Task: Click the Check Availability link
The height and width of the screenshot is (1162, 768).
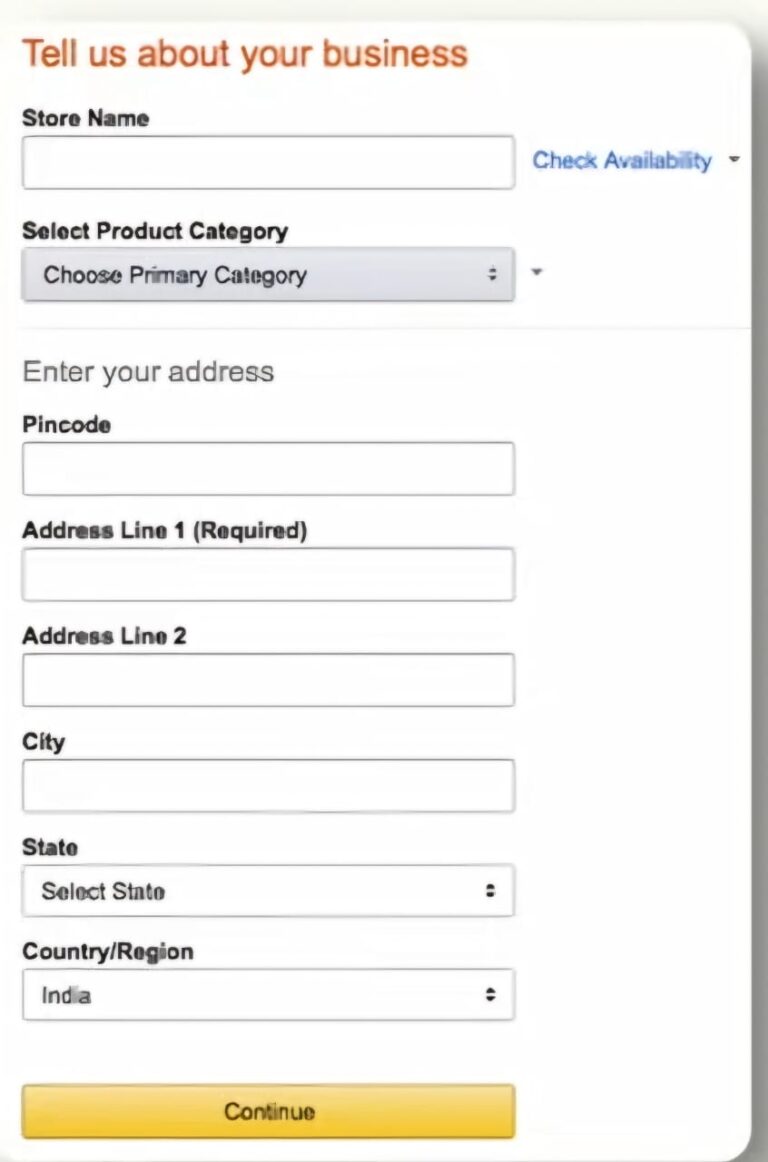Action: coord(621,160)
